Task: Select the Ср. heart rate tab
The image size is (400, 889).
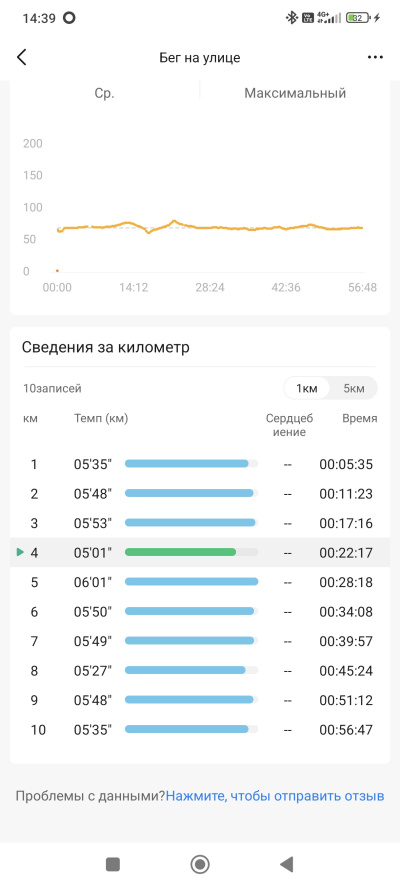Action: point(104,94)
